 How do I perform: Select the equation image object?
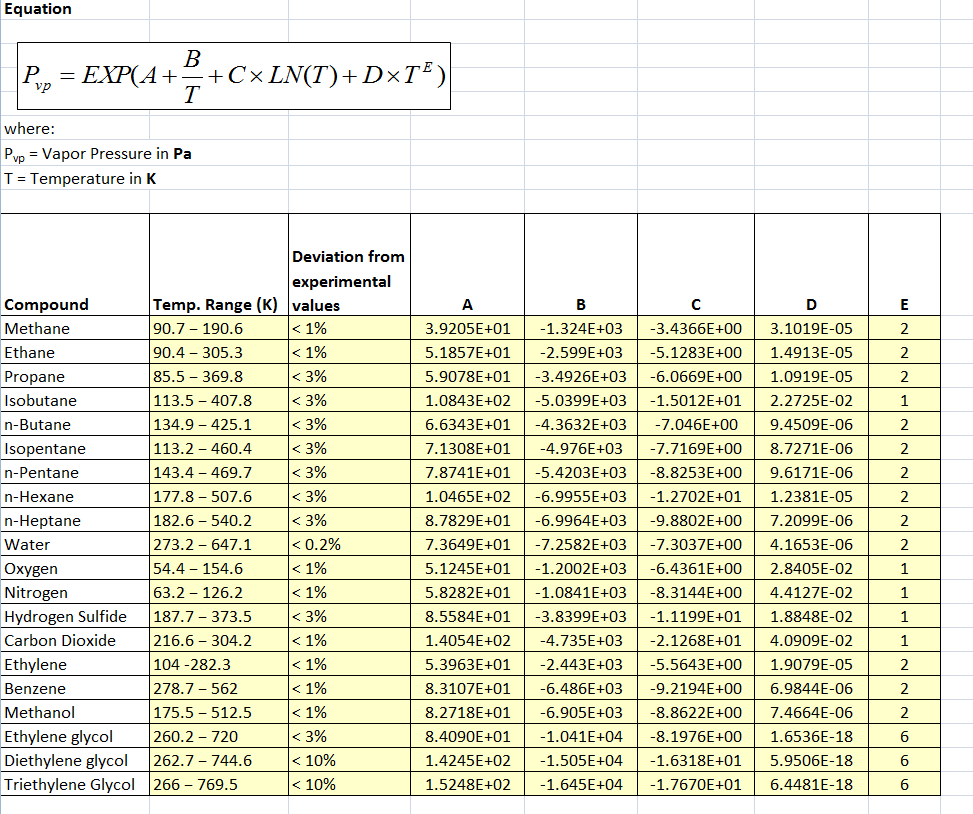click(x=232, y=75)
